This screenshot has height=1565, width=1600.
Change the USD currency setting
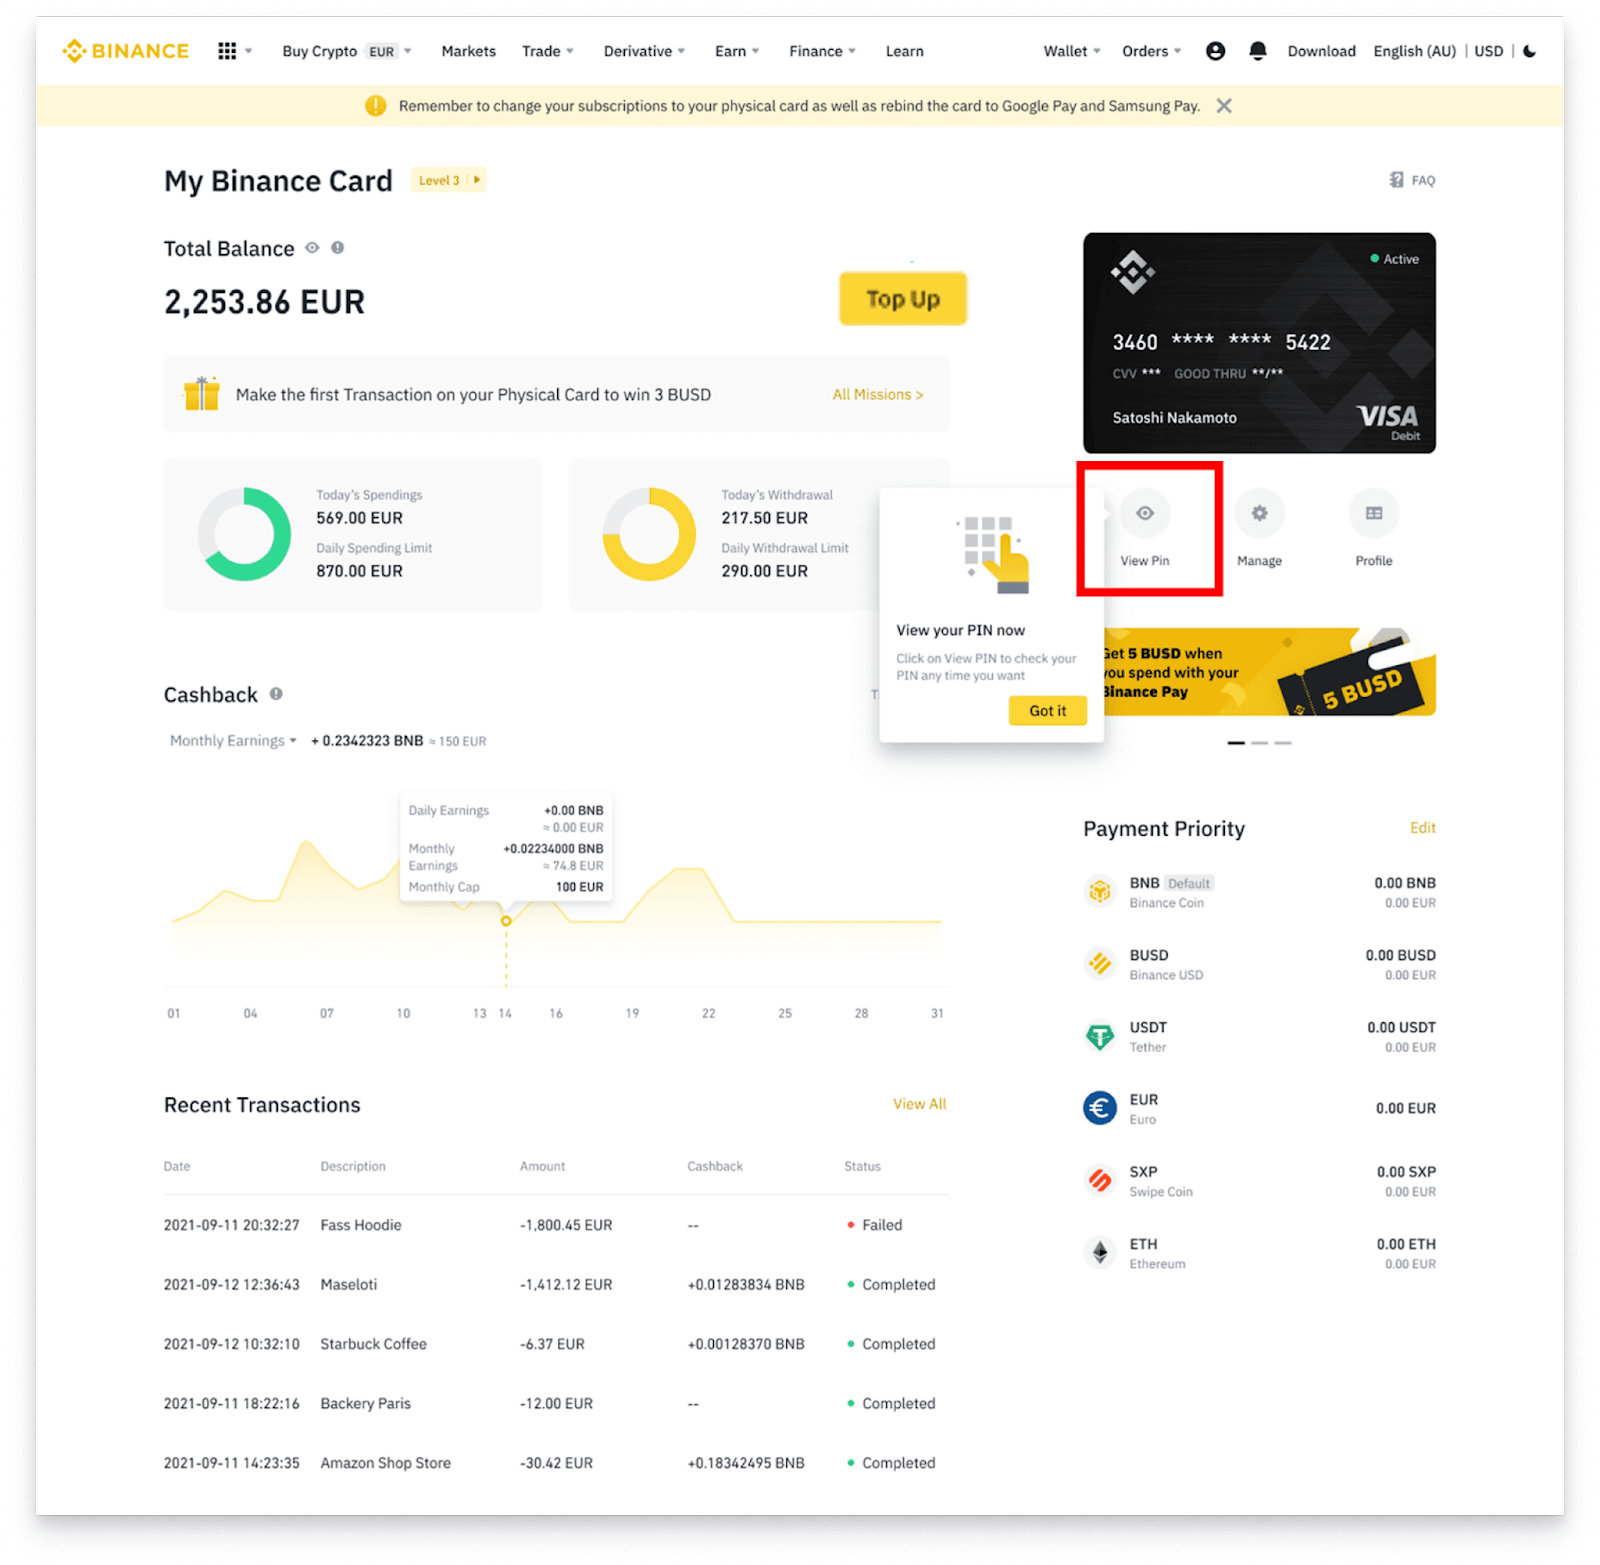pos(1489,51)
